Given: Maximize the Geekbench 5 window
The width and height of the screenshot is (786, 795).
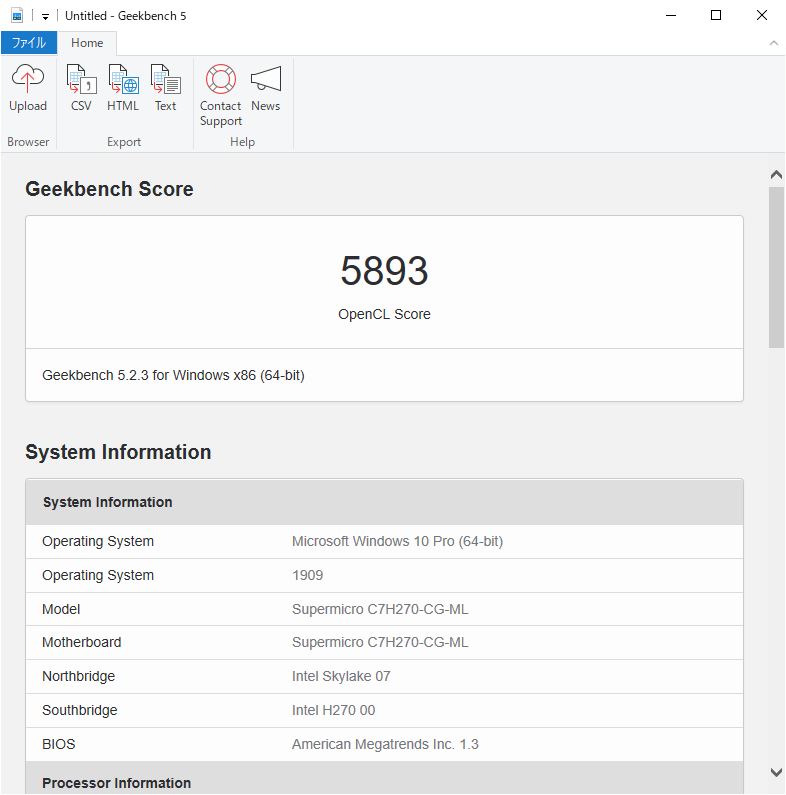Looking at the screenshot, I should pos(716,16).
